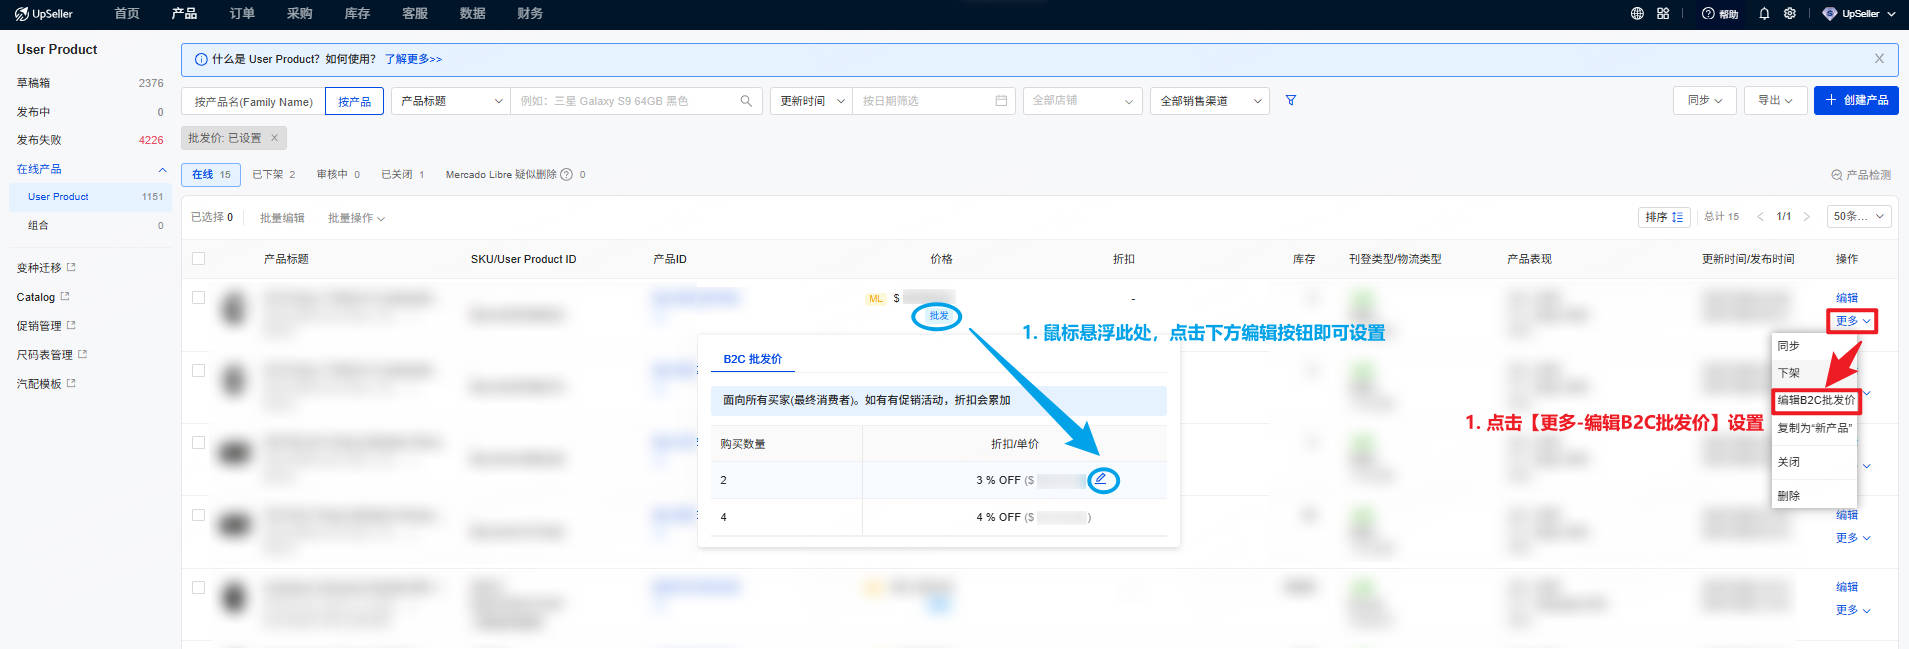Image resolution: width=1909 pixels, height=649 pixels.
Task: Collapse the 在线产品 sidebar section
Action: point(162,169)
